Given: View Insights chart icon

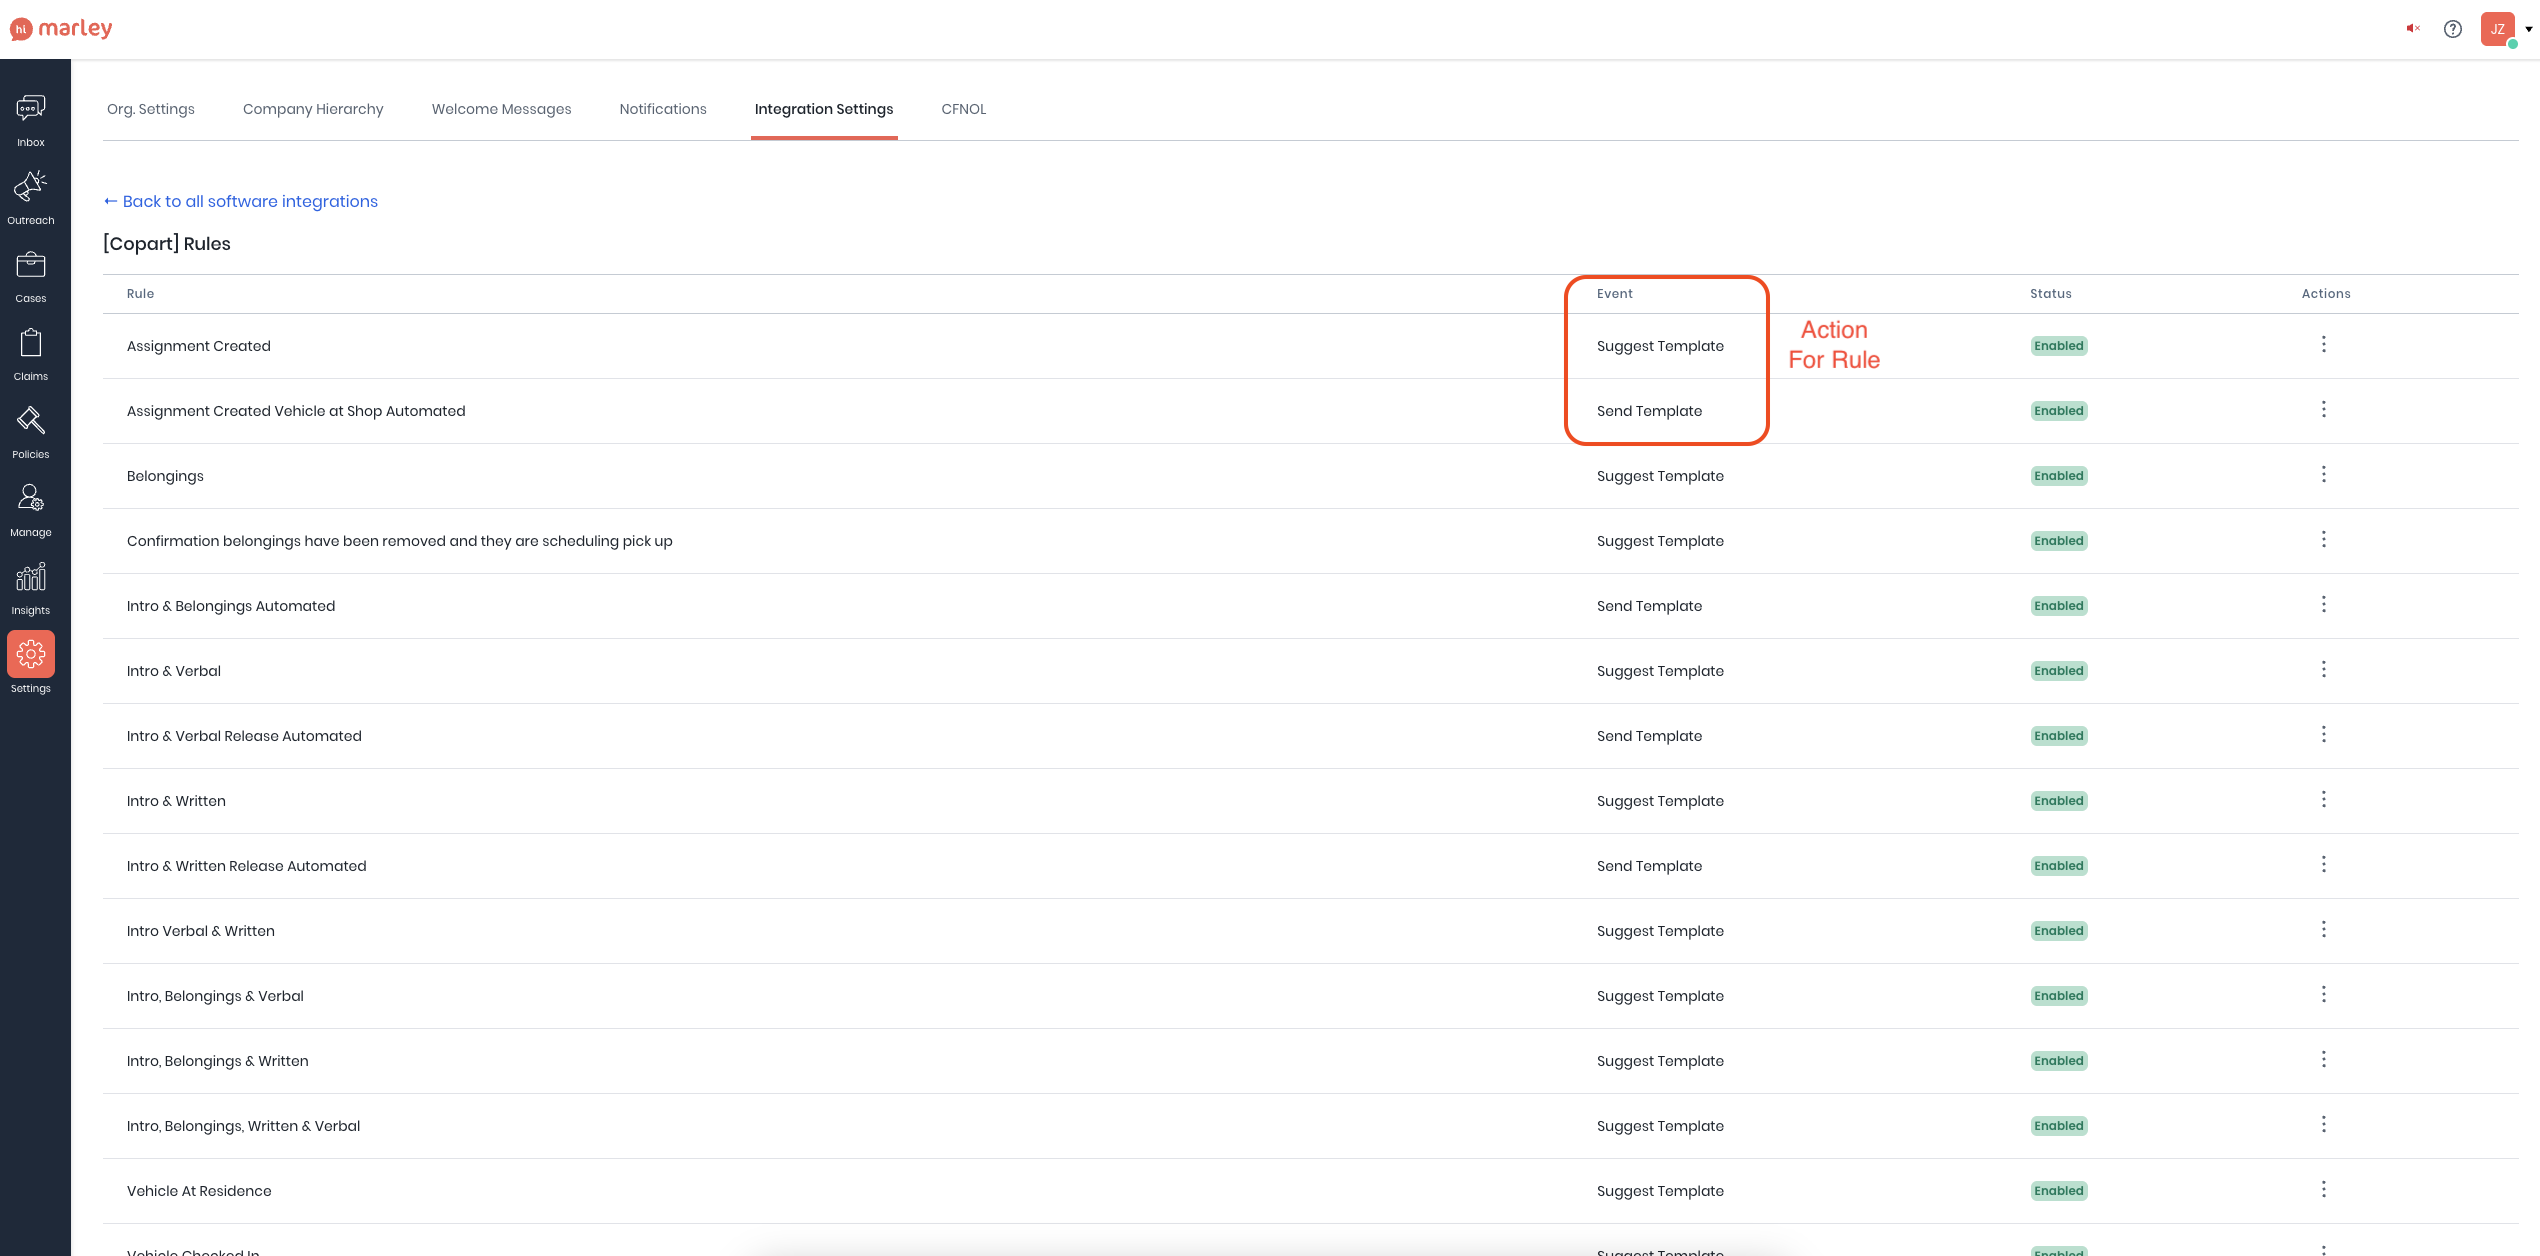Looking at the screenshot, I should [31, 577].
